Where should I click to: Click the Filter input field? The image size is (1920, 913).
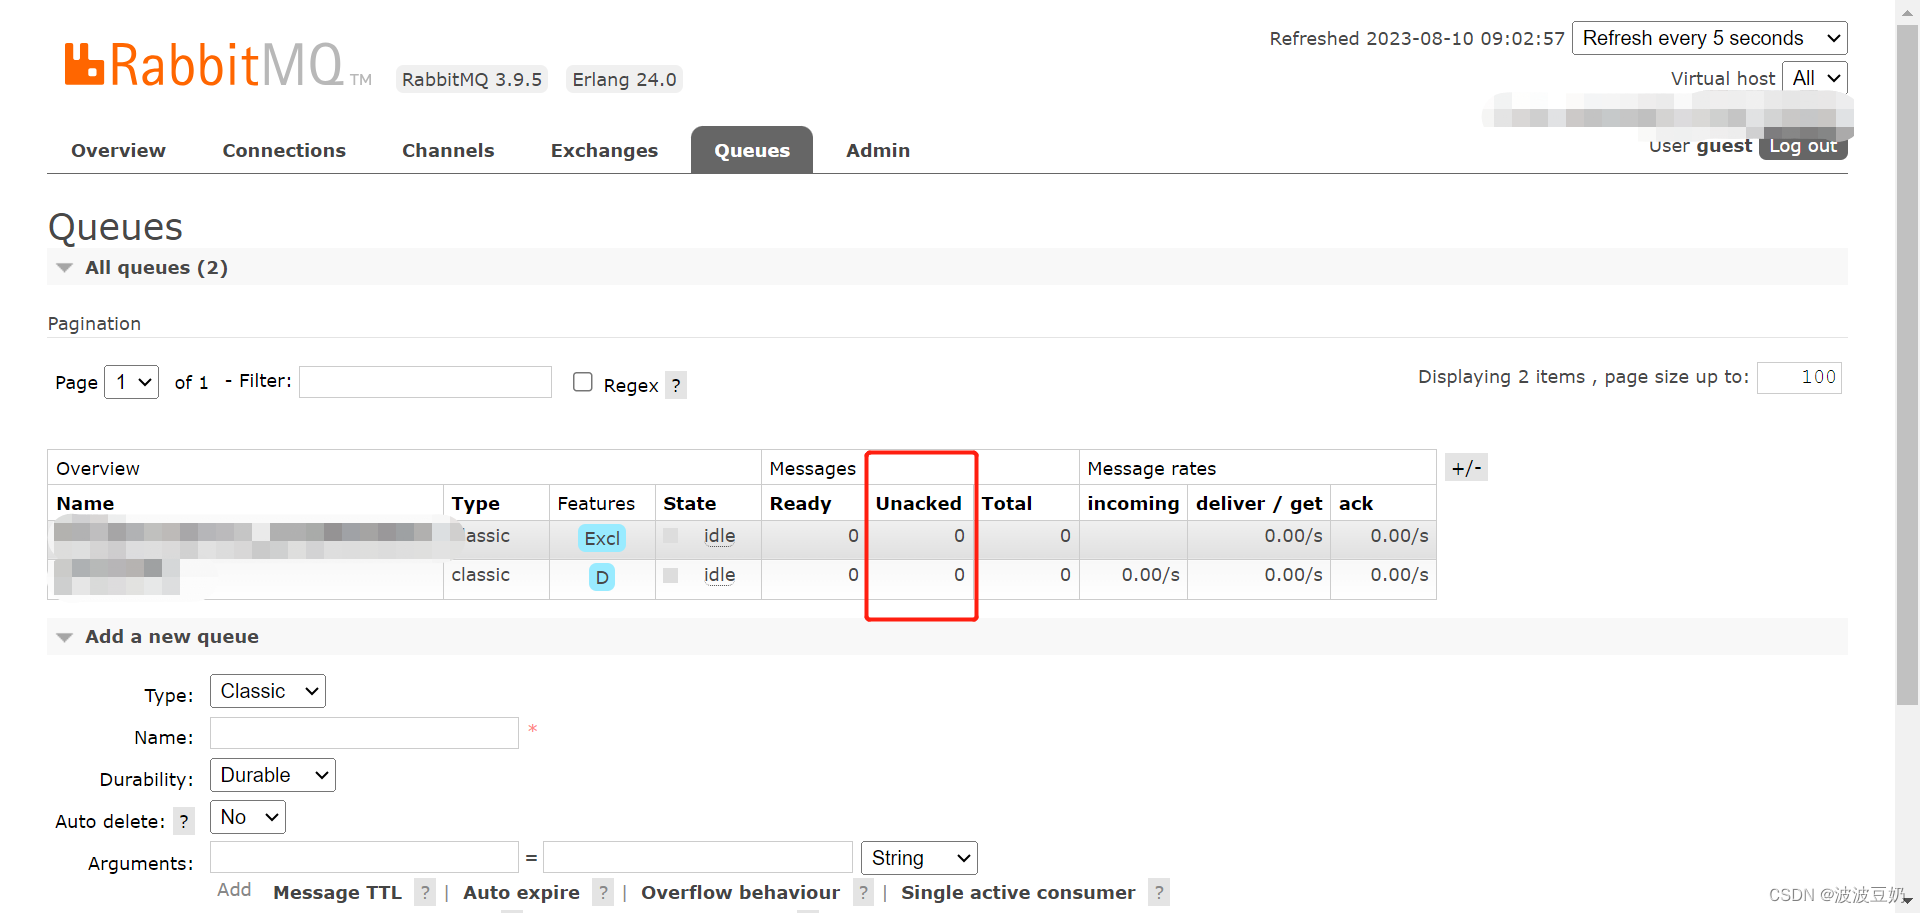[x=425, y=382]
